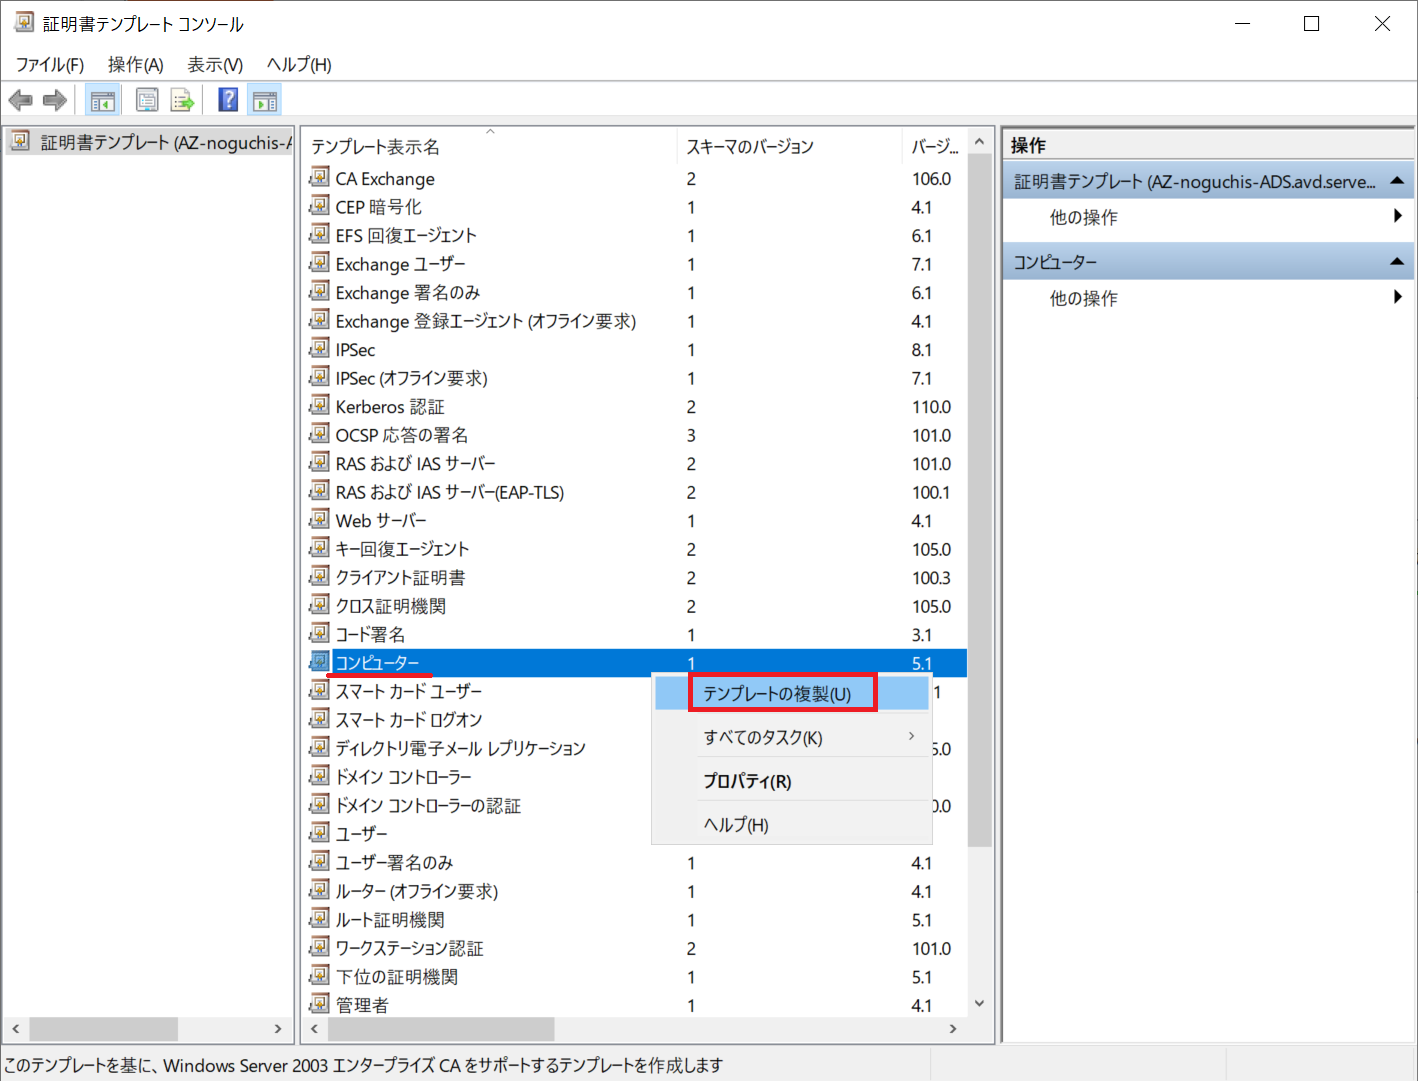Collapse the 証明書テンプレート section in the Action pane
Screen dimensions: 1418x1081
[1397, 181]
